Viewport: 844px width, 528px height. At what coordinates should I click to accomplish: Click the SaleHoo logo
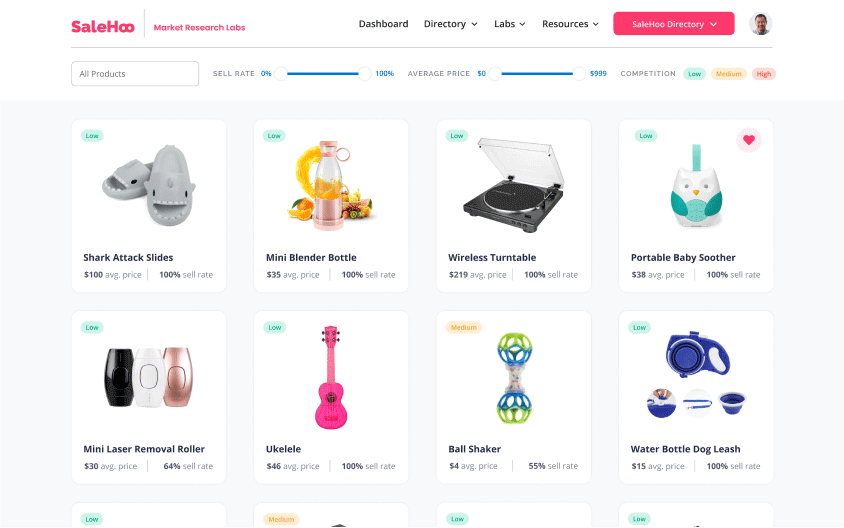tap(103, 26)
